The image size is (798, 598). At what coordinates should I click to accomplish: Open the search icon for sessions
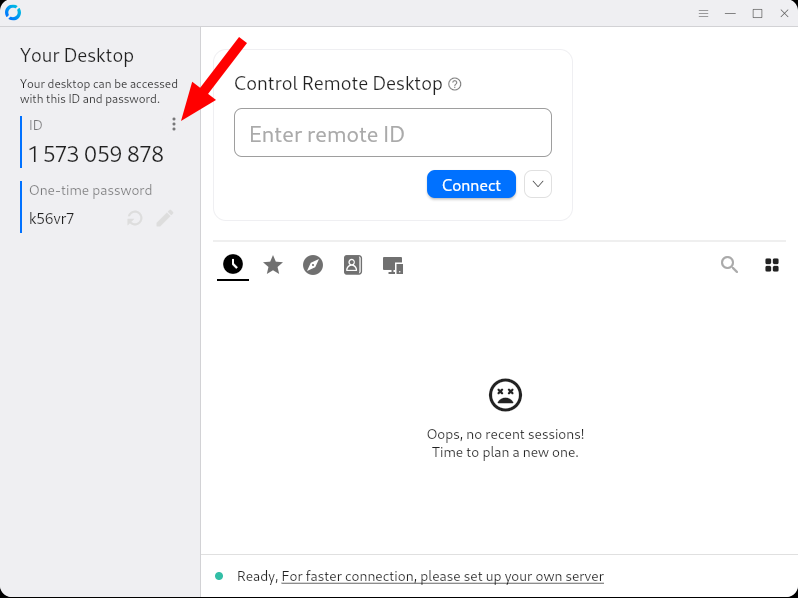[729, 265]
